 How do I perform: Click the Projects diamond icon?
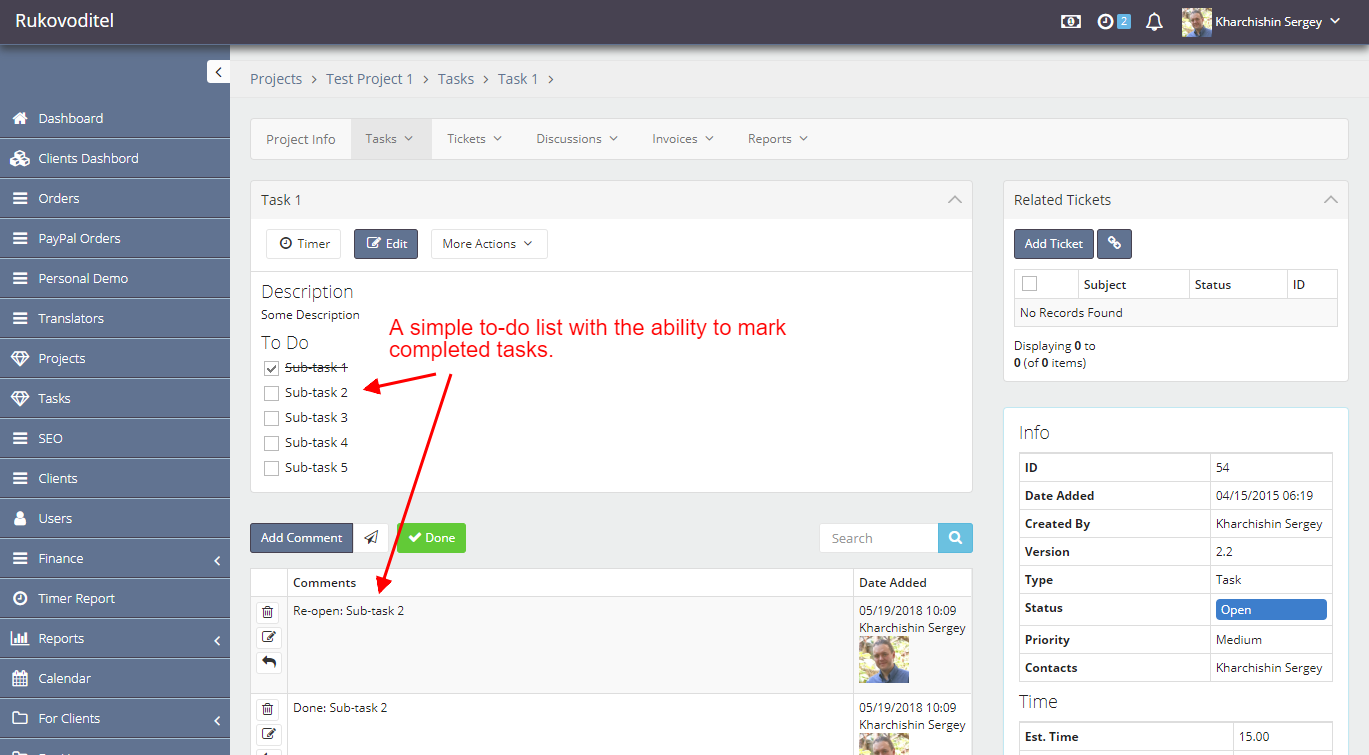(x=19, y=358)
